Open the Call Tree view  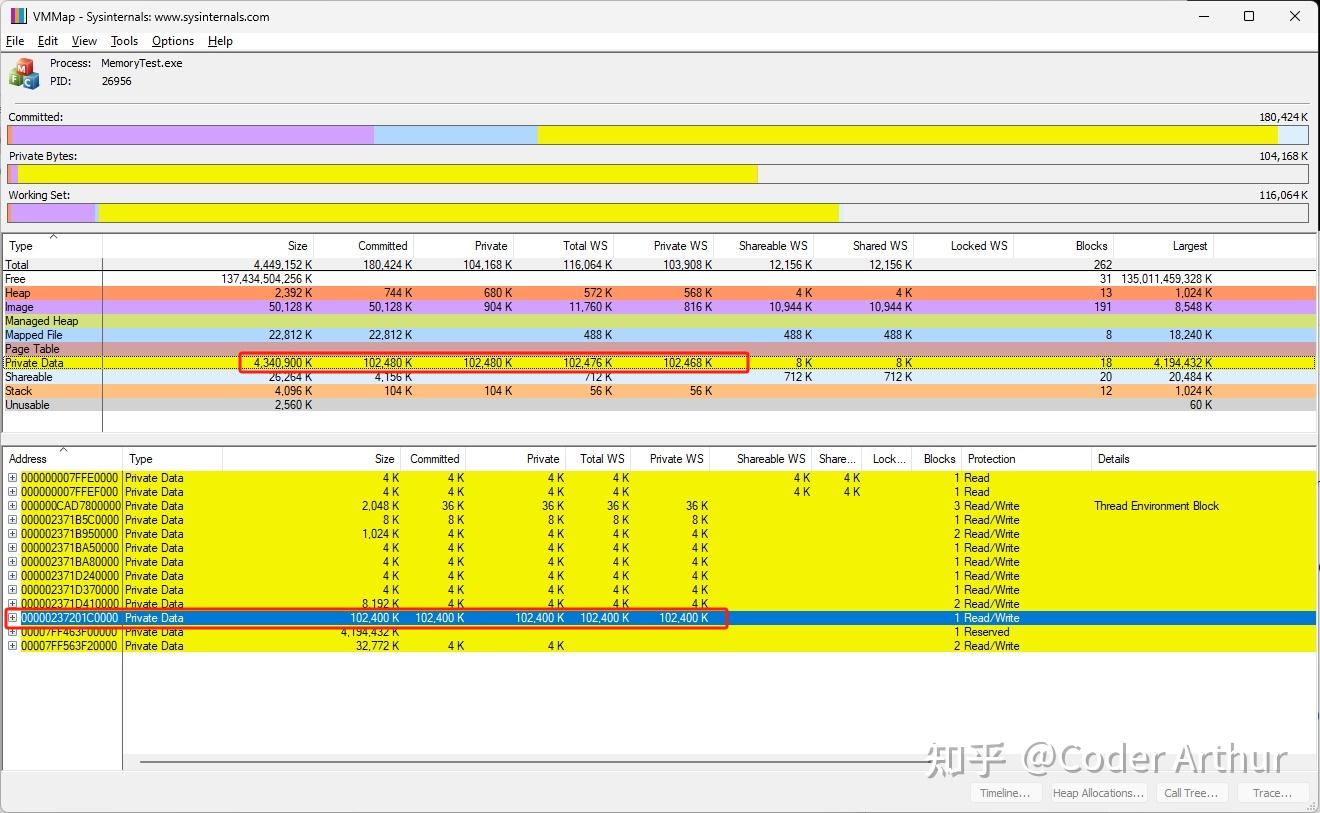coord(1191,792)
